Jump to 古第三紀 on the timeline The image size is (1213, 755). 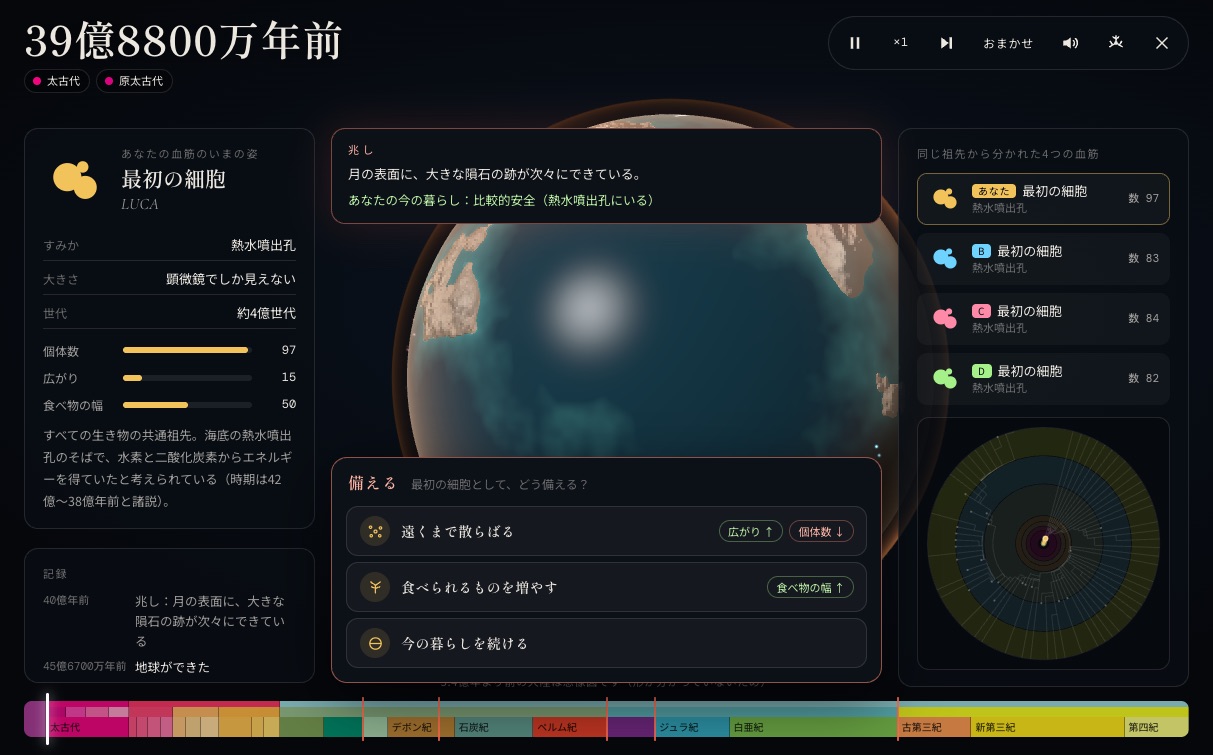click(x=934, y=727)
